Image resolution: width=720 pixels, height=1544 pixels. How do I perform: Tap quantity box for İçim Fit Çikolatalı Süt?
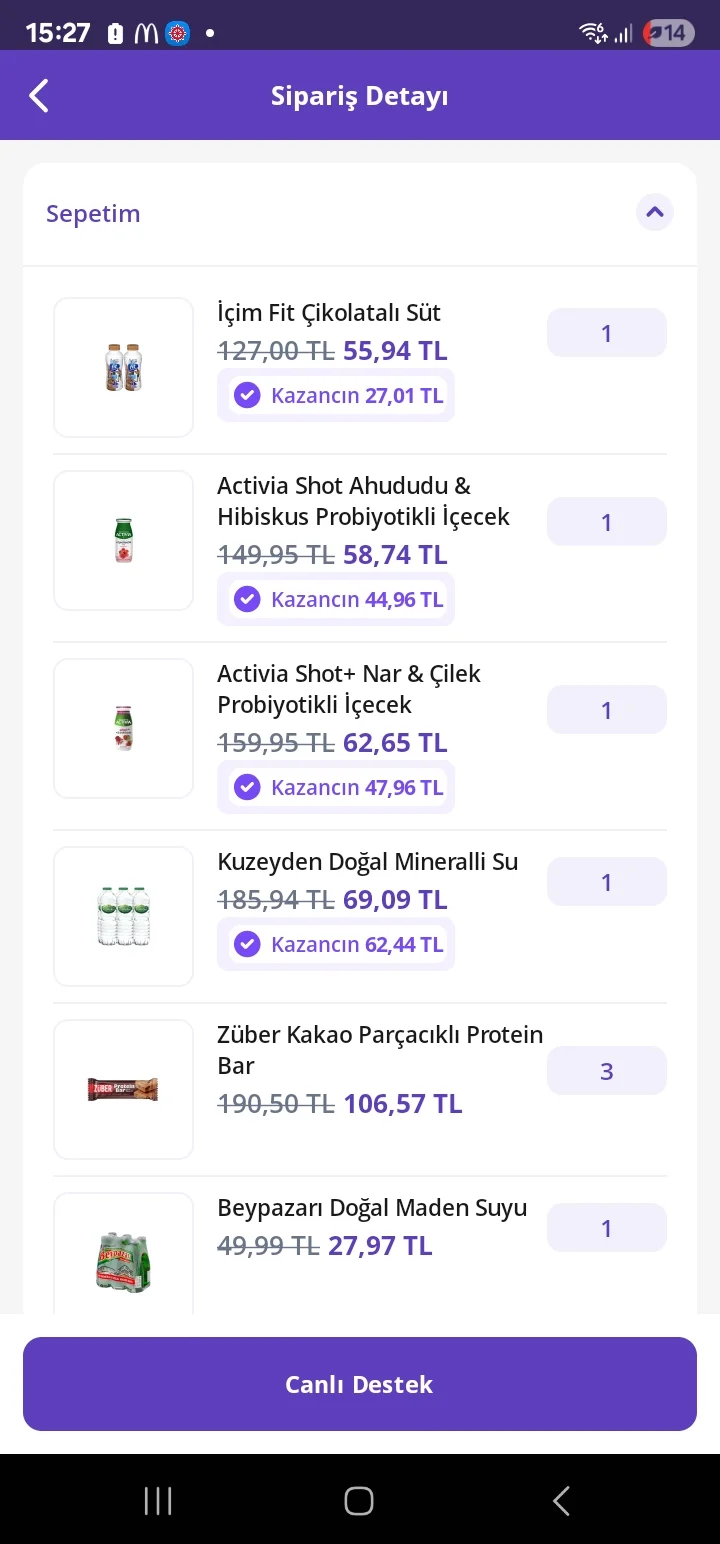pos(606,333)
